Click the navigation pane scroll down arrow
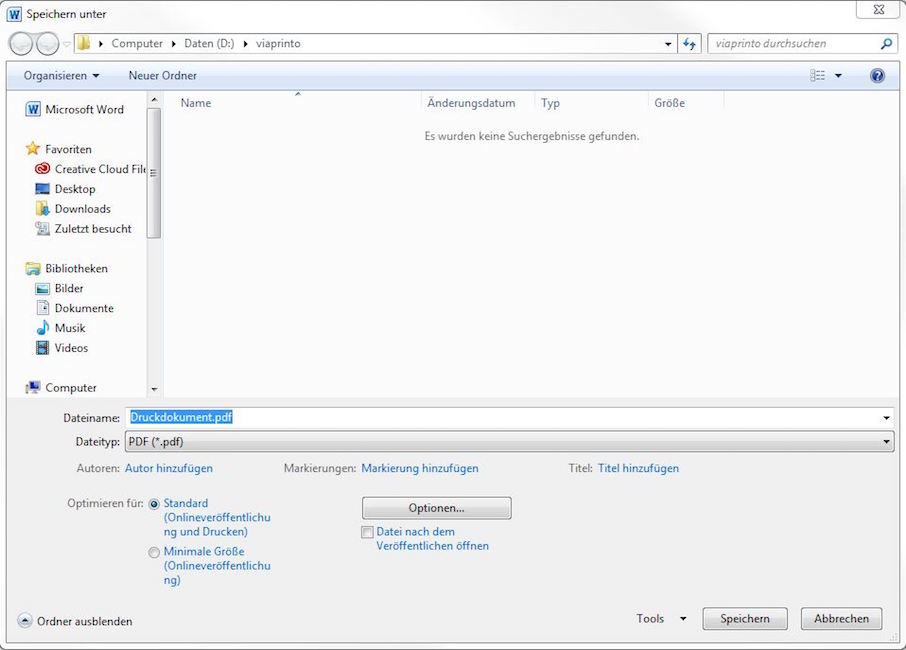Image resolution: width=906 pixels, height=650 pixels. pos(154,389)
